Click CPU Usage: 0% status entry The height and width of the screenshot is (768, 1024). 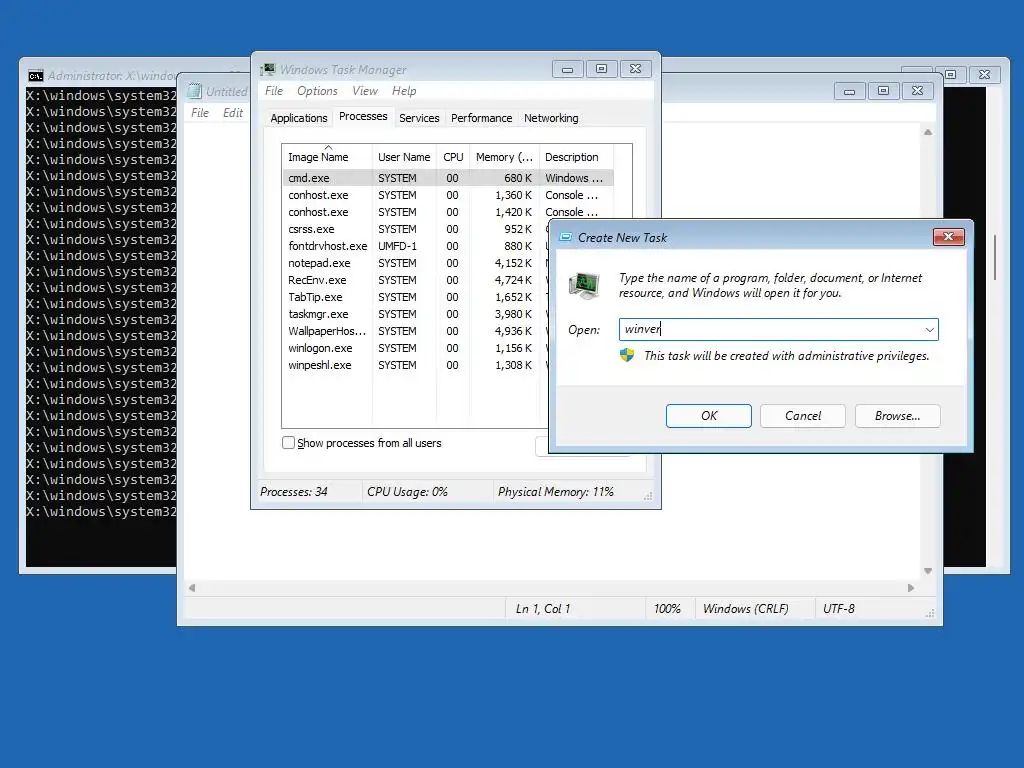click(x=408, y=492)
